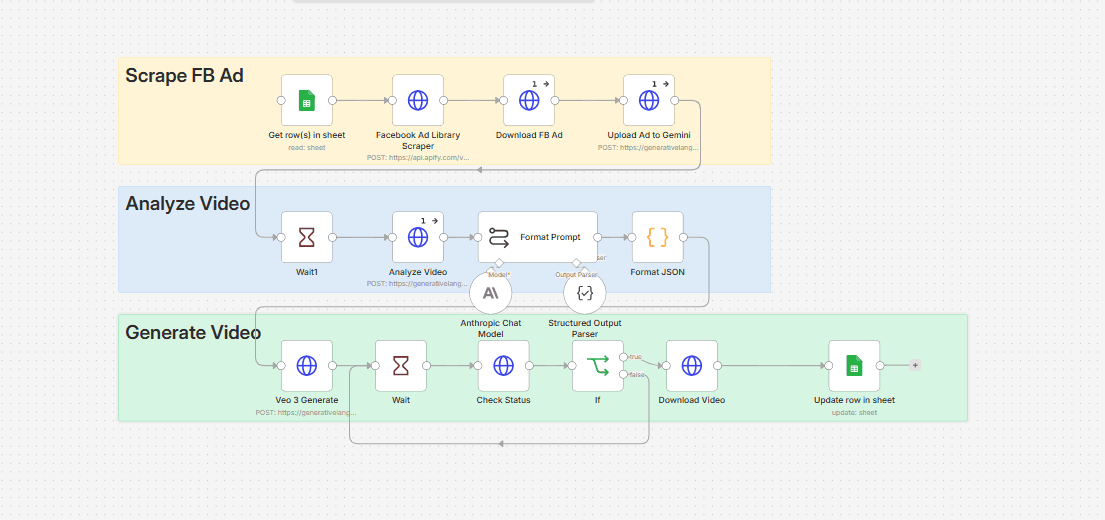Open the Facebook Ad Library Scraper node
Screen dimensions: 1105x520
418,100
